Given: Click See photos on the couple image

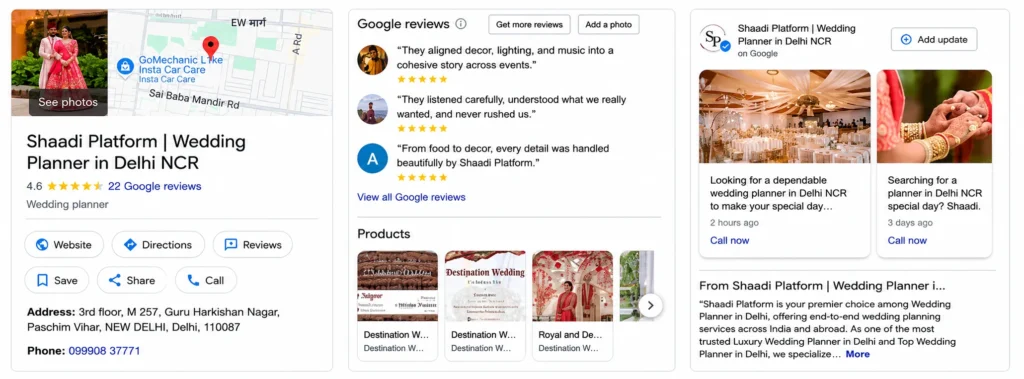Looking at the screenshot, I should [x=68, y=102].
